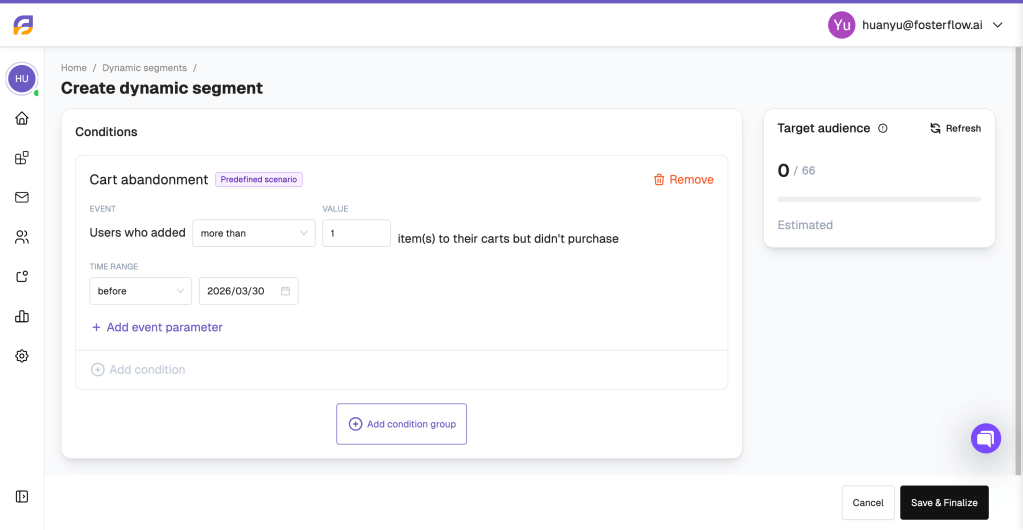The height and width of the screenshot is (530, 1023).
Task: Expand the 'more than' operator dropdown
Action: click(x=254, y=233)
